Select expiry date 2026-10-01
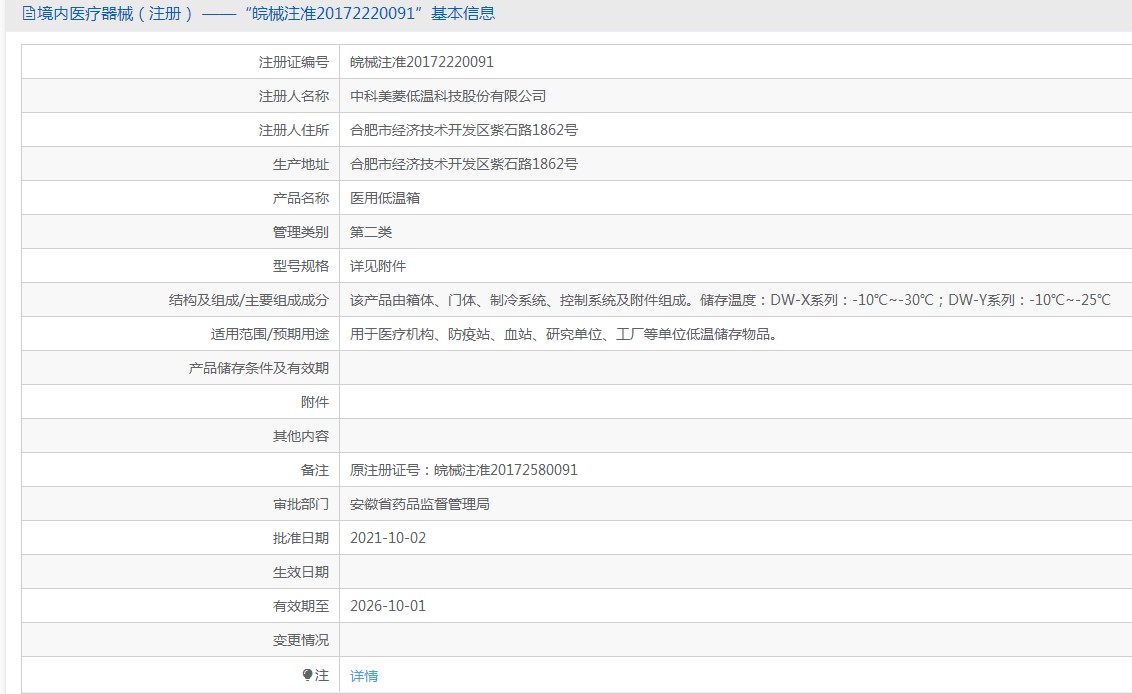This screenshot has height=694, width=1132. coord(388,606)
